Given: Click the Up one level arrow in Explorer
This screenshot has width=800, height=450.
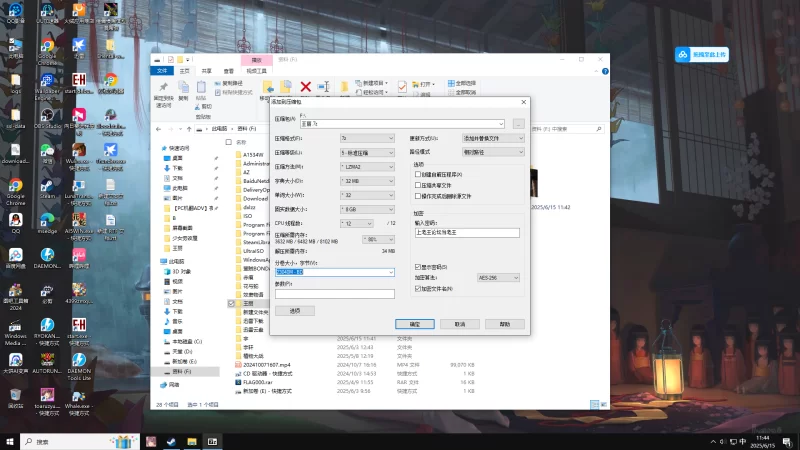Looking at the screenshot, I should click(x=189, y=129).
